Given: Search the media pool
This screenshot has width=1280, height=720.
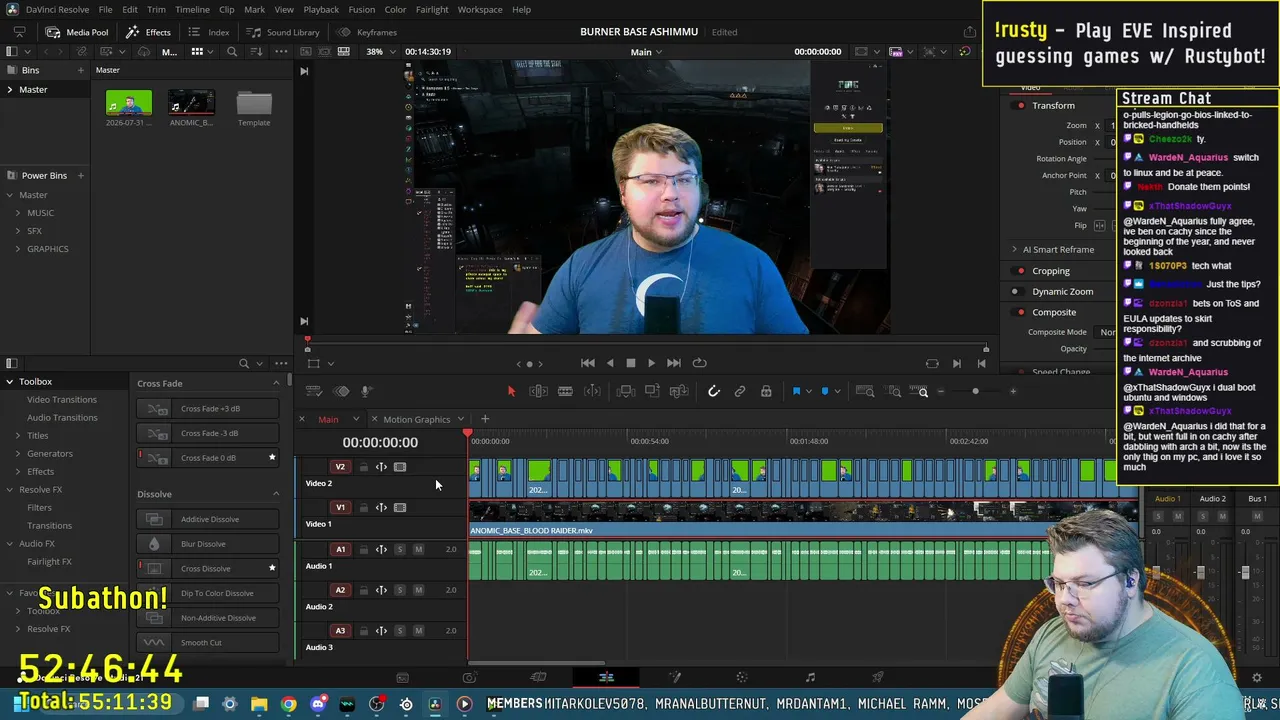Looking at the screenshot, I should pyautogui.click(x=232, y=52).
